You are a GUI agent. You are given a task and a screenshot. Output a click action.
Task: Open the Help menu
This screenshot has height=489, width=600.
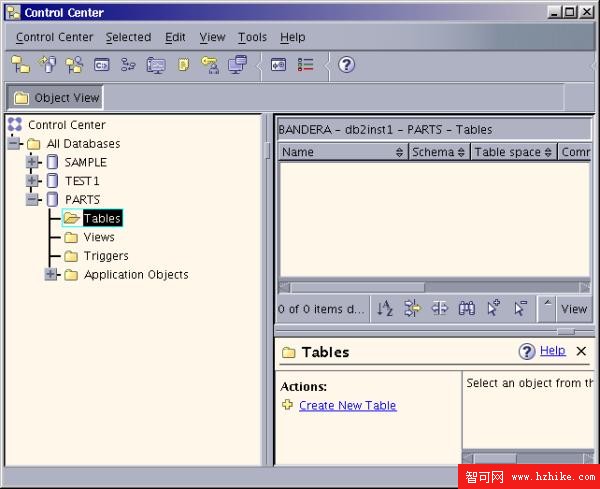point(293,37)
